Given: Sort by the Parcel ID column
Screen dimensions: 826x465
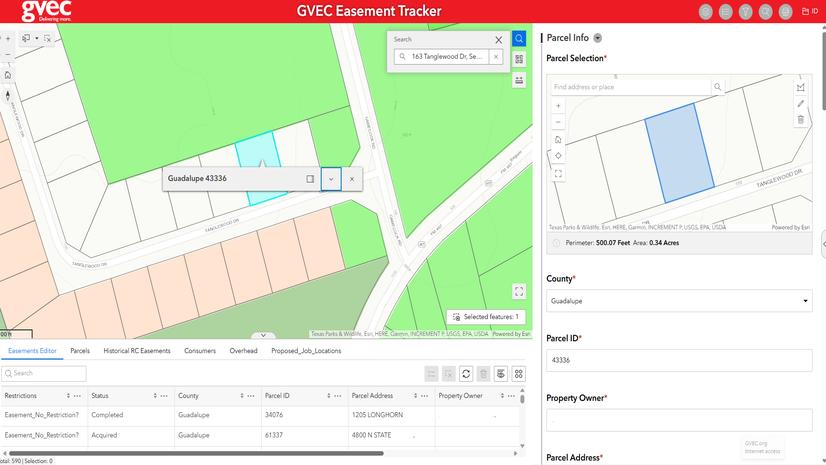Looking at the screenshot, I should [x=329, y=396].
